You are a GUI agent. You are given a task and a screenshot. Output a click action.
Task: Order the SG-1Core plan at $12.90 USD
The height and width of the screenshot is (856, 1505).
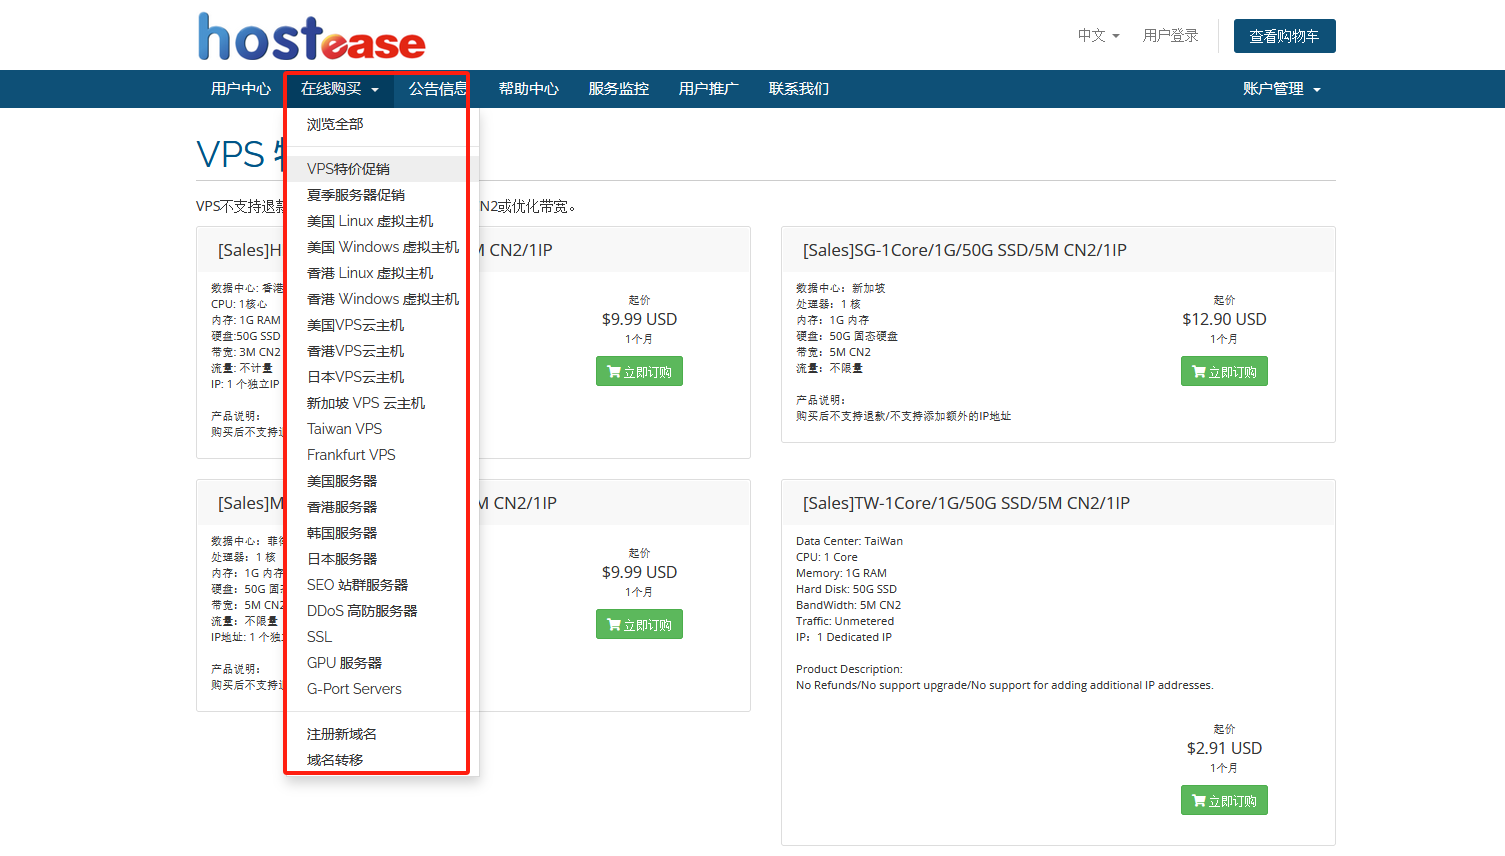pyautogui.click(x=1224, y=371)
